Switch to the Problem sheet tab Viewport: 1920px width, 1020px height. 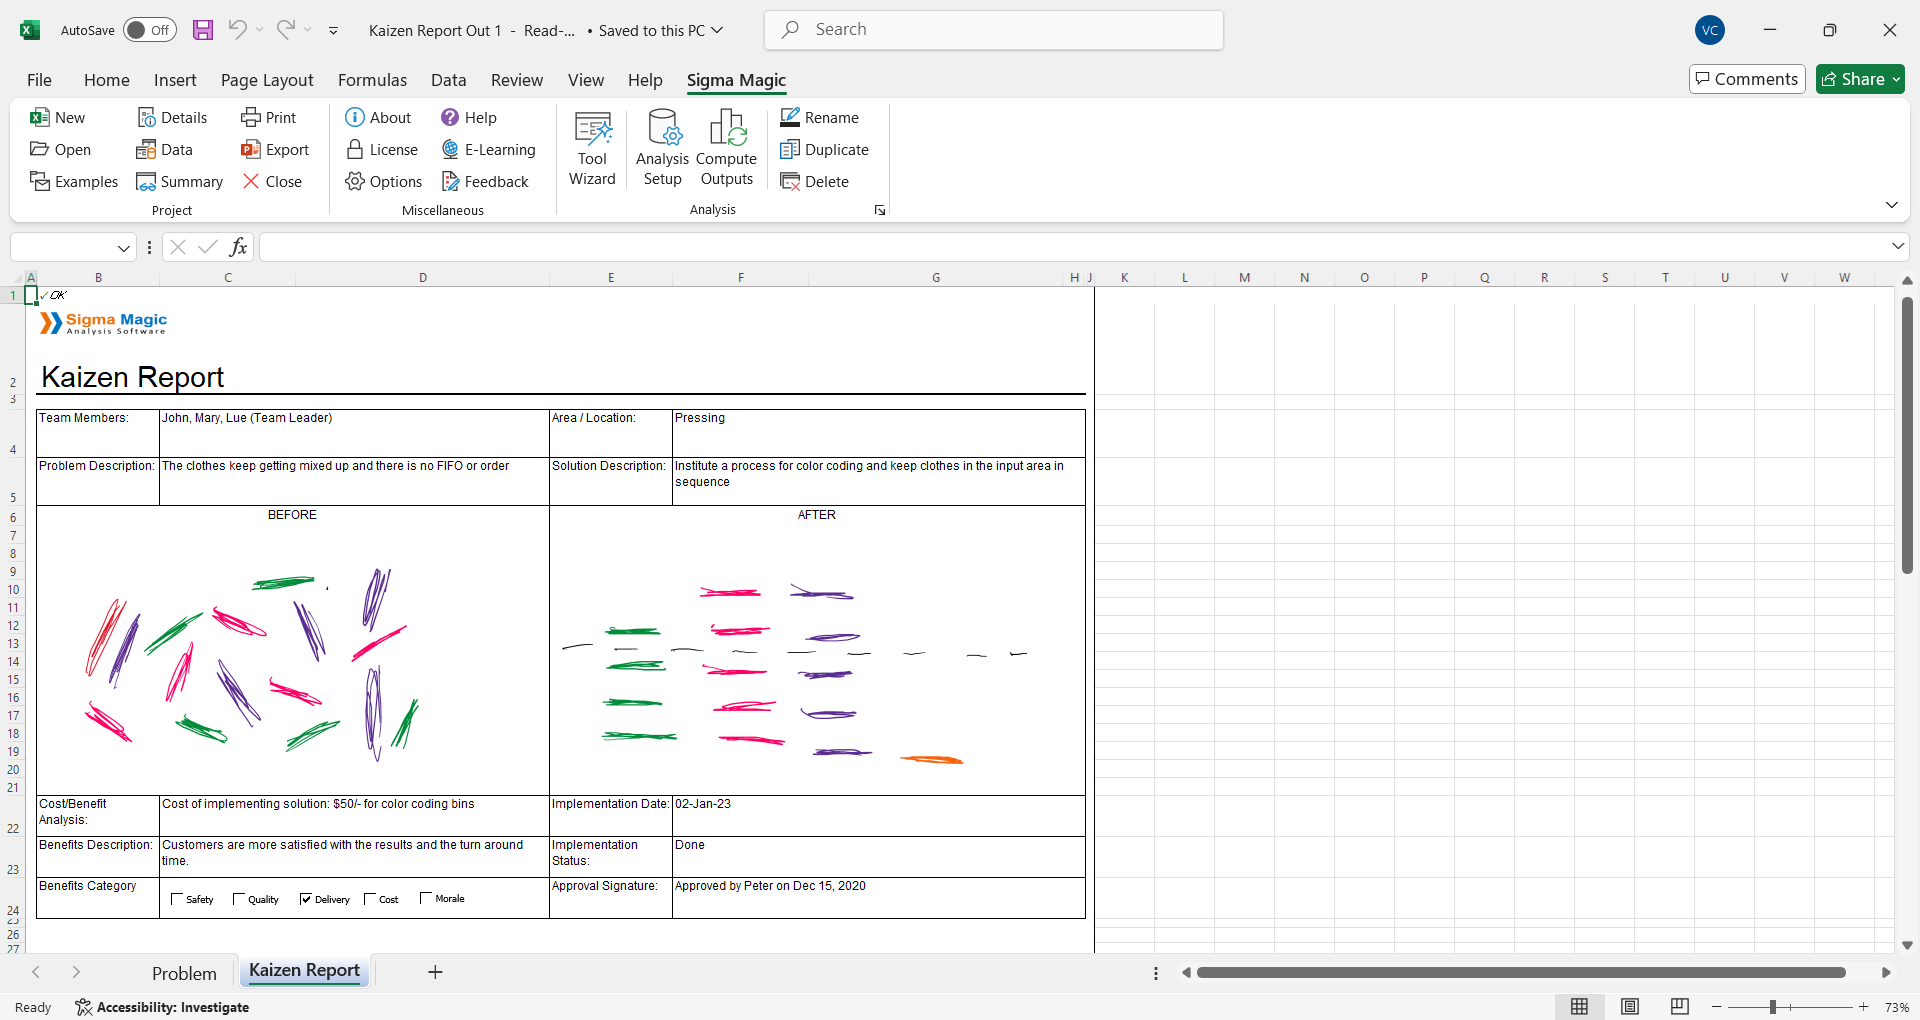tap(184, 973)
